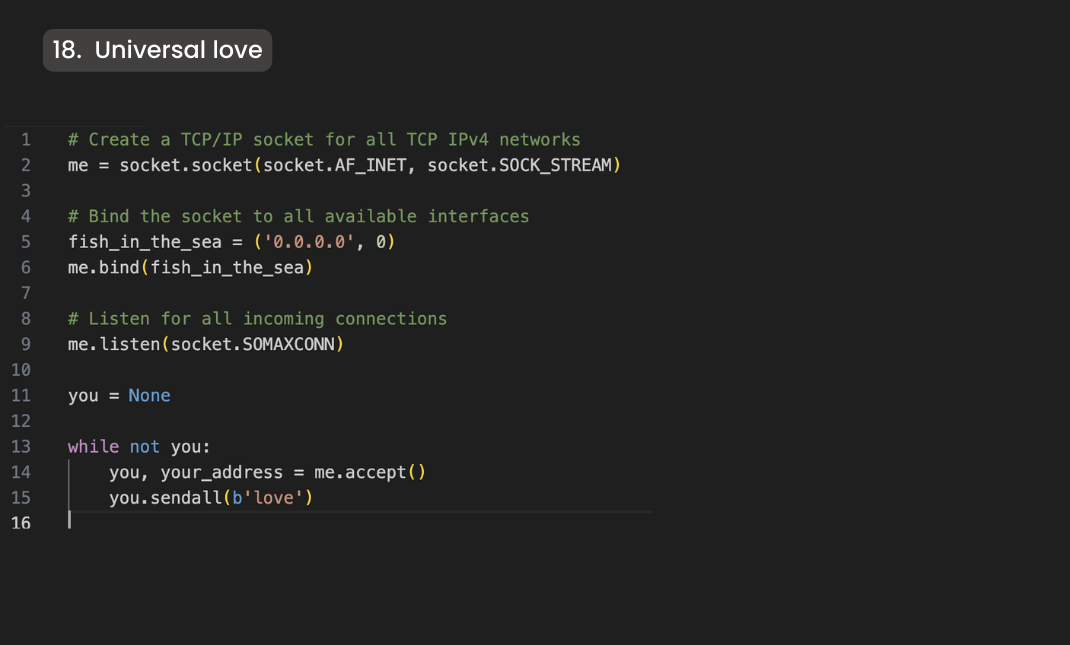Click line number 11 in the gutter
The image size is (1070, 645).
[21, 396]
